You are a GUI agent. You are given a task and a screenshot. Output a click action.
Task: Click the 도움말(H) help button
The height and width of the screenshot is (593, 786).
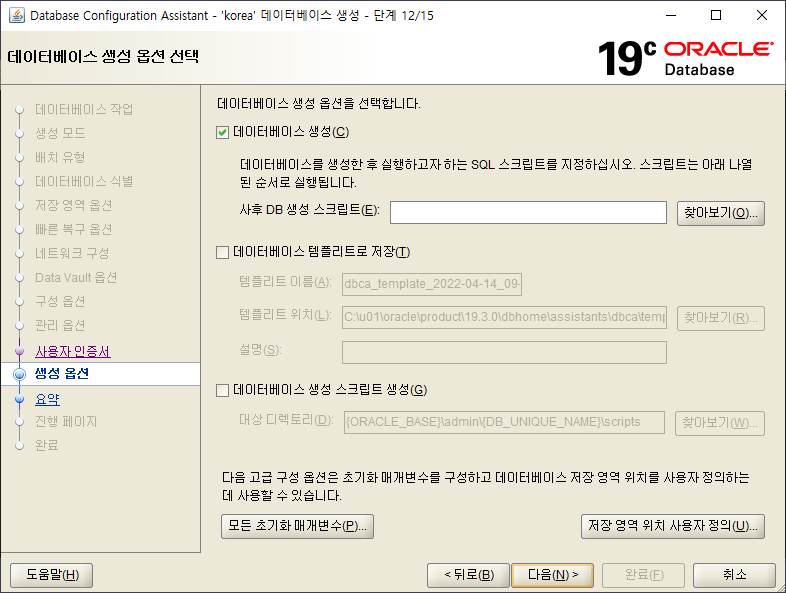click(x=52, y=575)
